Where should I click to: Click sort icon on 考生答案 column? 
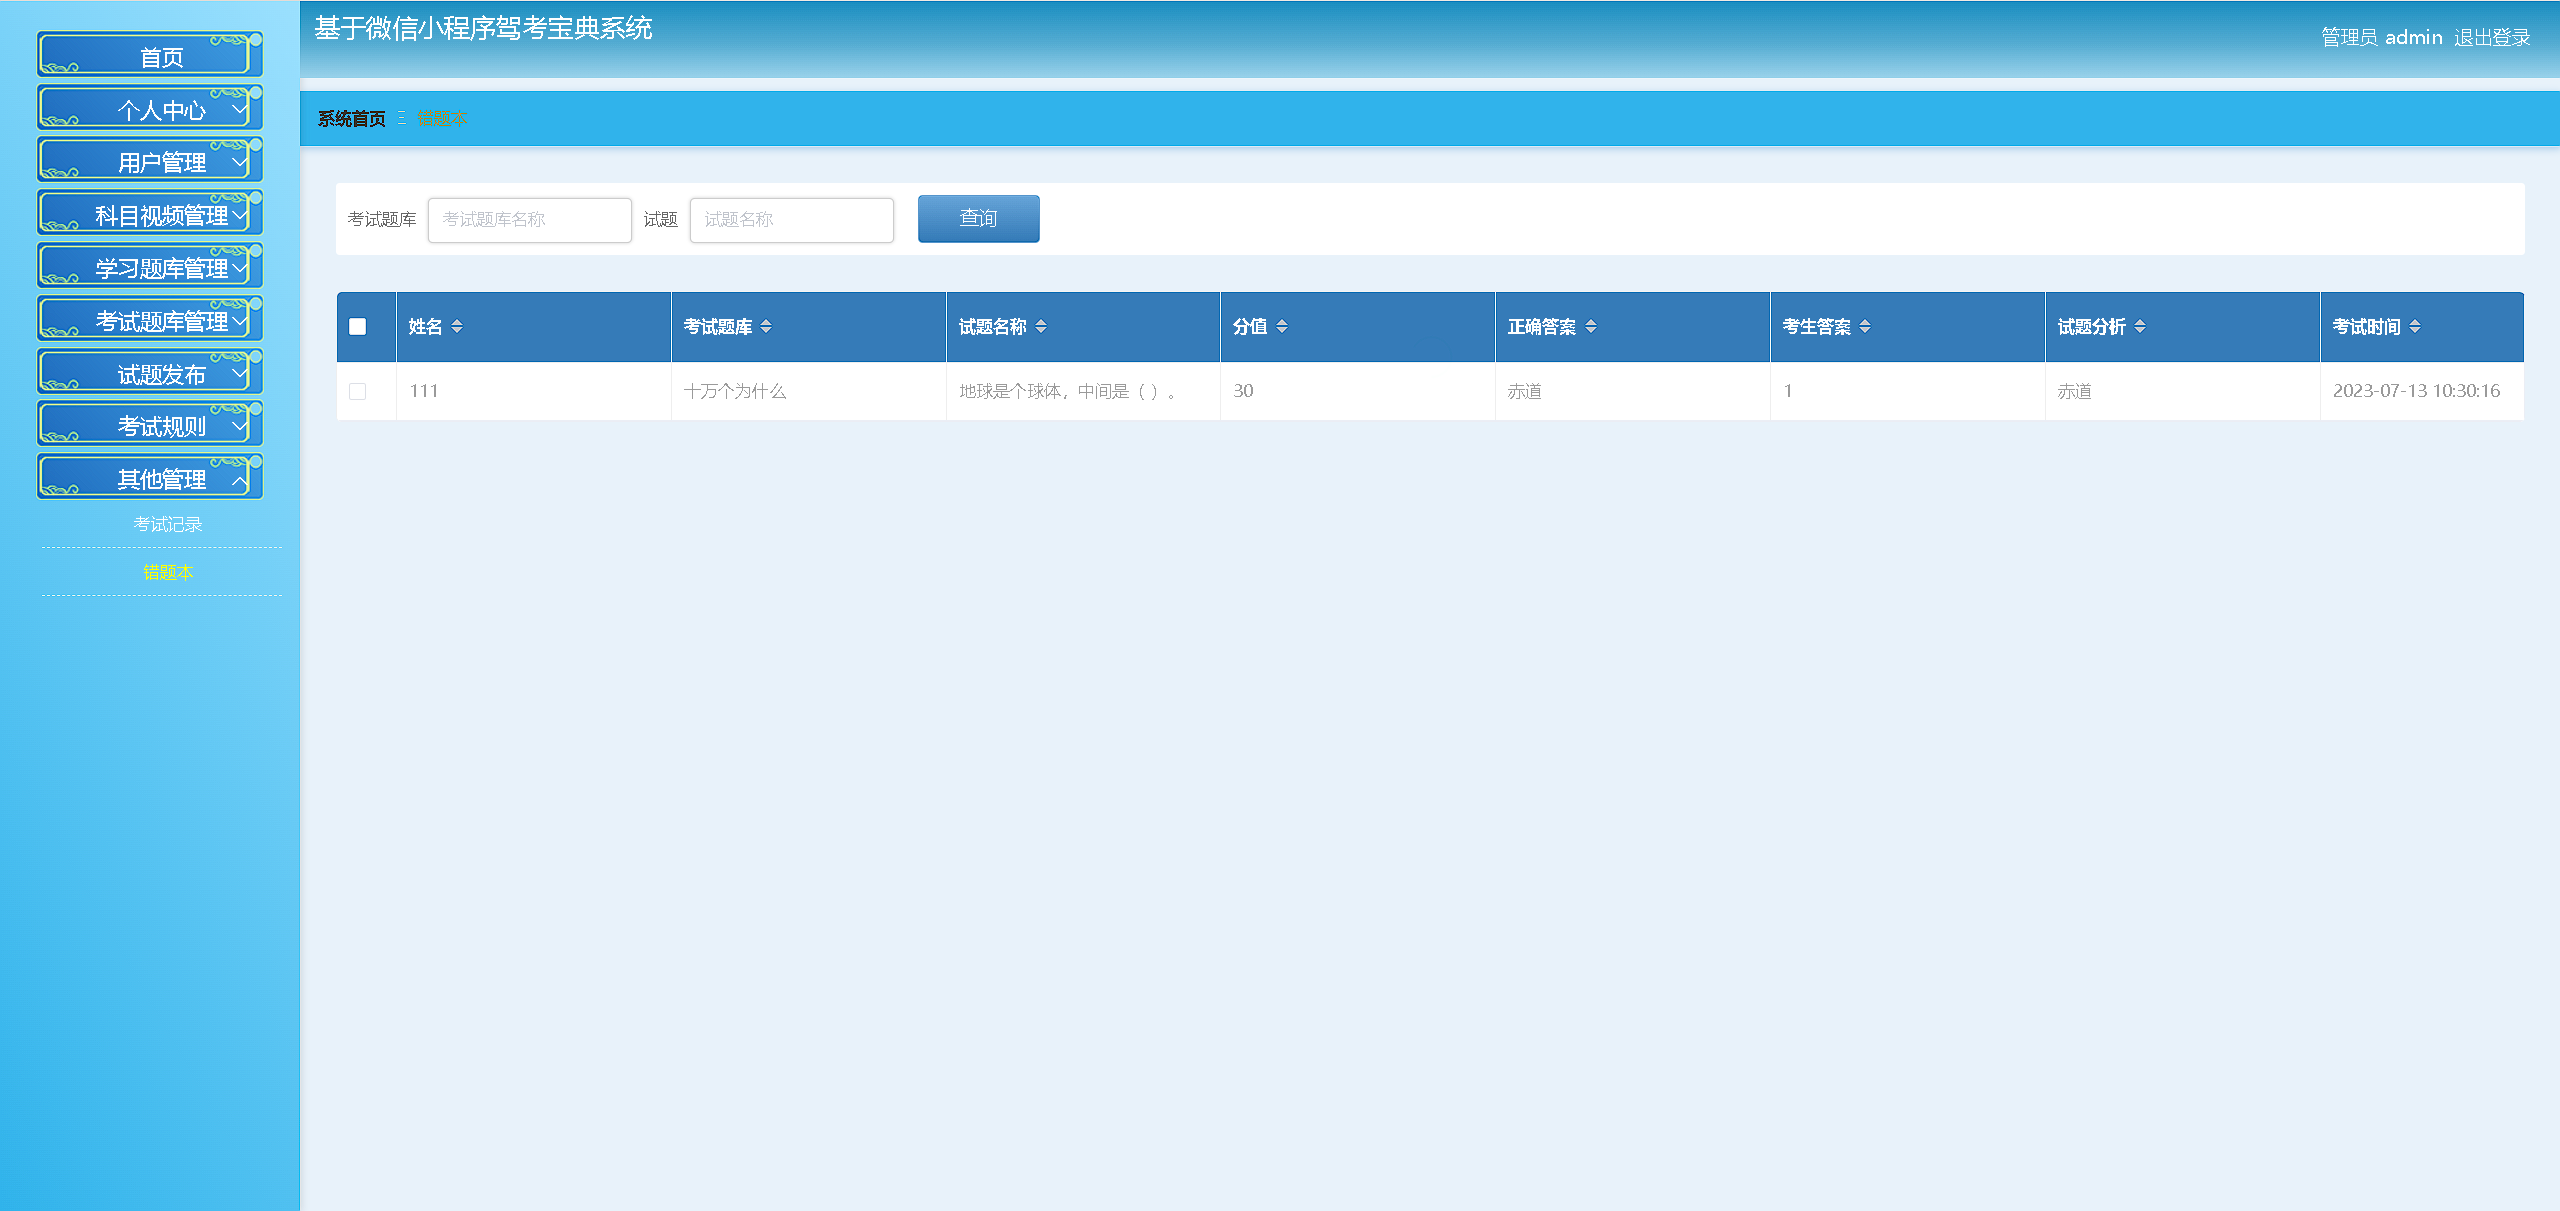pyautogui.click(x=1865, y=327)
